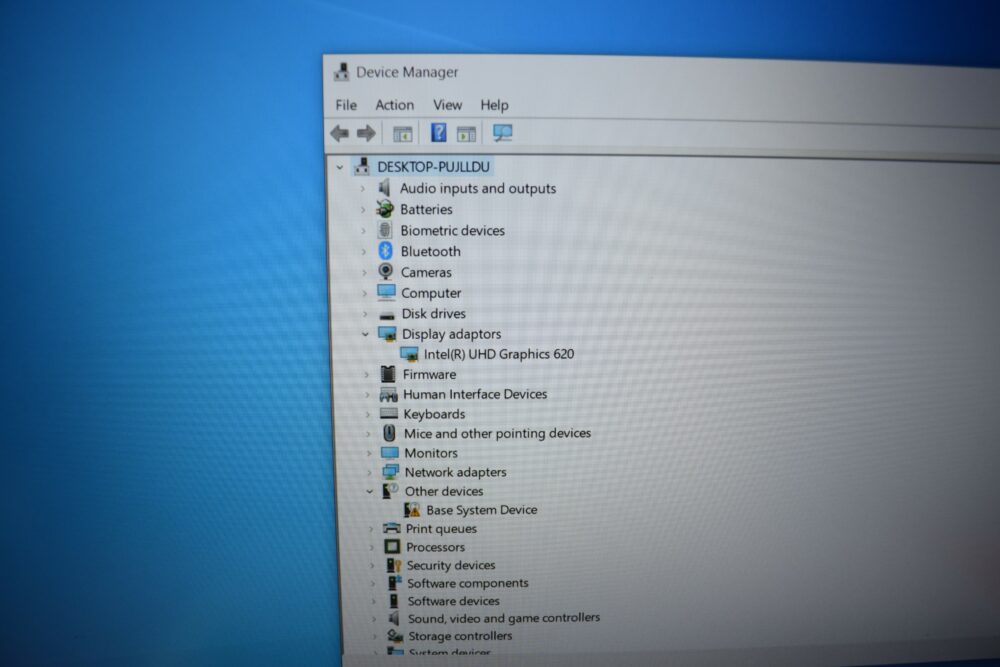Click the Software components icon

(394, 583)
